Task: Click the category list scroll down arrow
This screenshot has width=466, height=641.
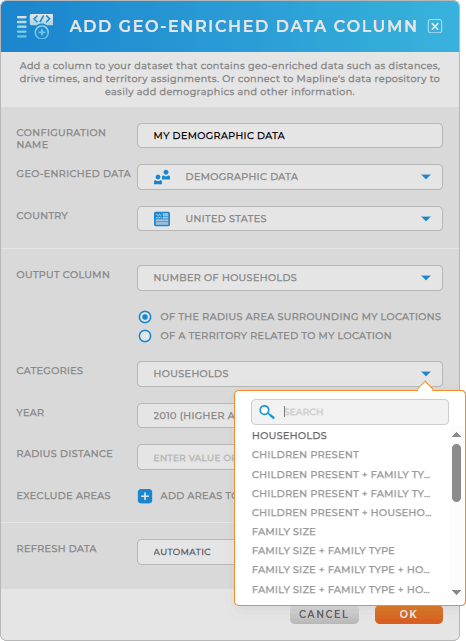Action: (456, 592)
